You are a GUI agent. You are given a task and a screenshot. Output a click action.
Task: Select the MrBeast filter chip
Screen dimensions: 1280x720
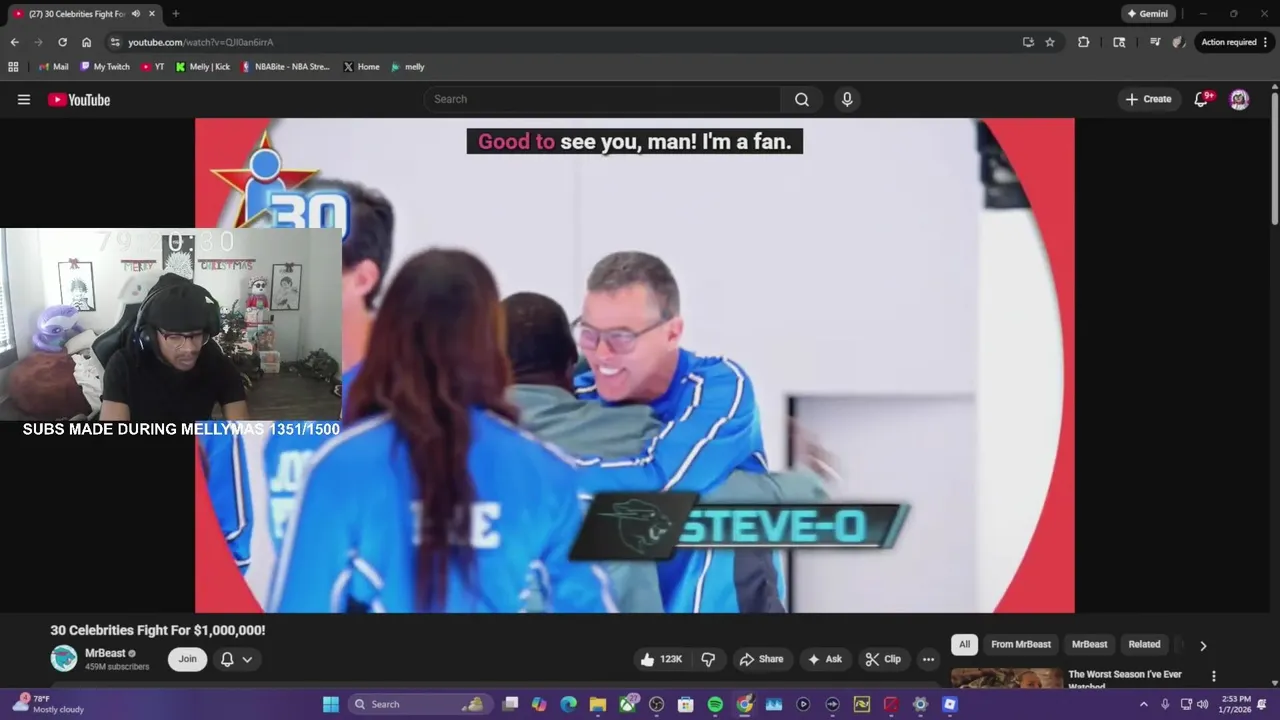tap(1089, 644)
